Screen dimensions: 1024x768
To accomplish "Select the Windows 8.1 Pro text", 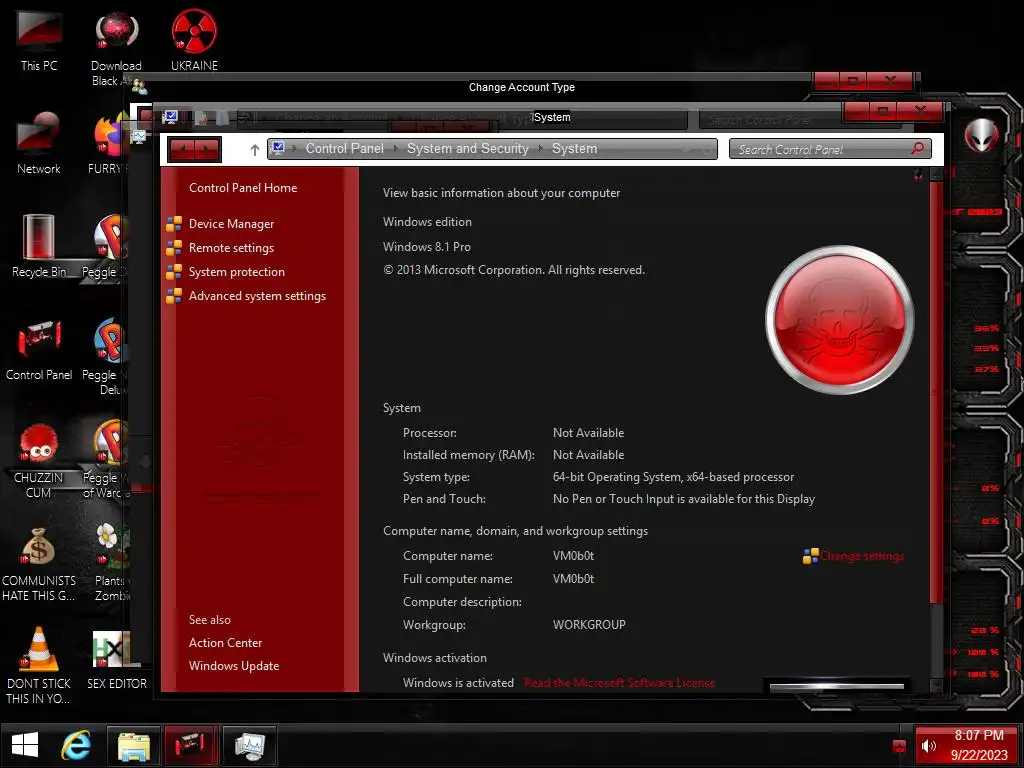I will pos(426,247).
